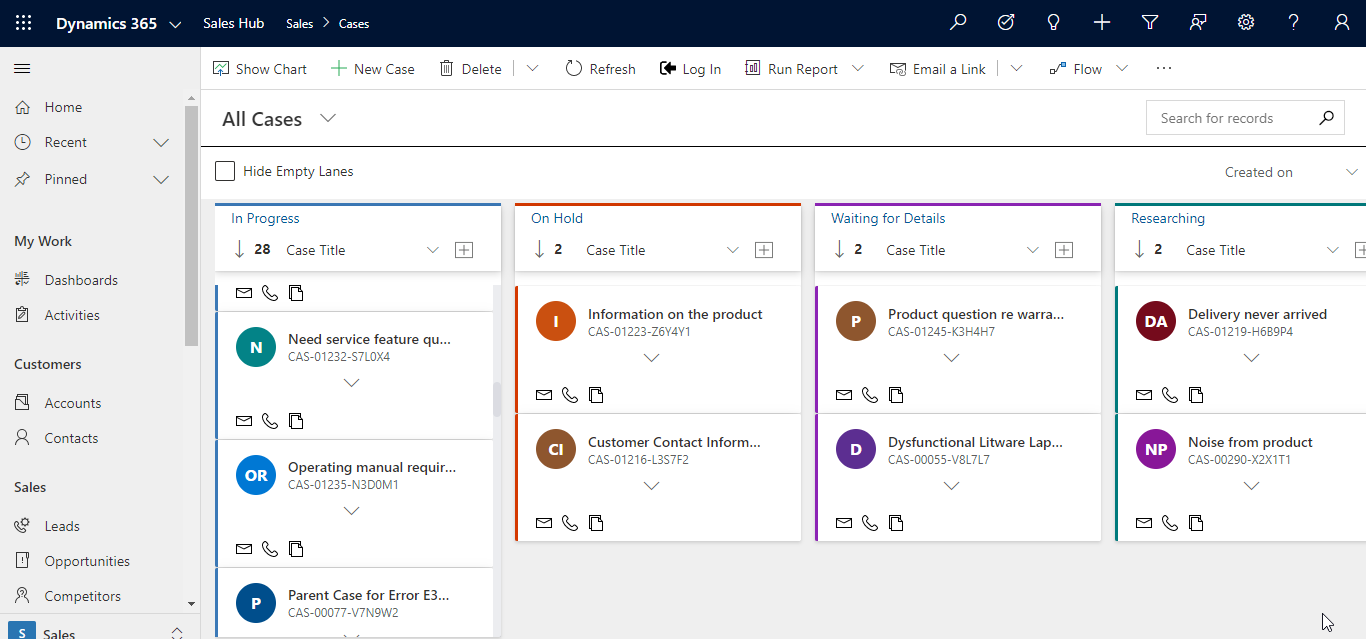Open the Flow dropdown arrow

pos(1122,68)
